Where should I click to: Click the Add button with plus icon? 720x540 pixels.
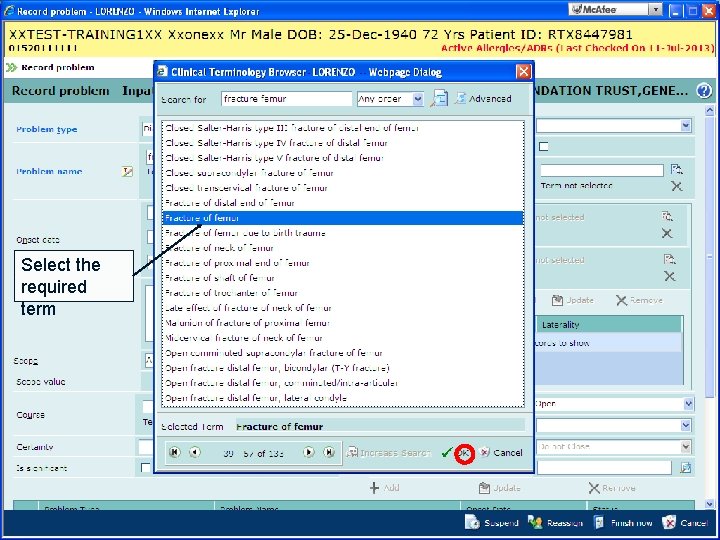tap(384, 488)
